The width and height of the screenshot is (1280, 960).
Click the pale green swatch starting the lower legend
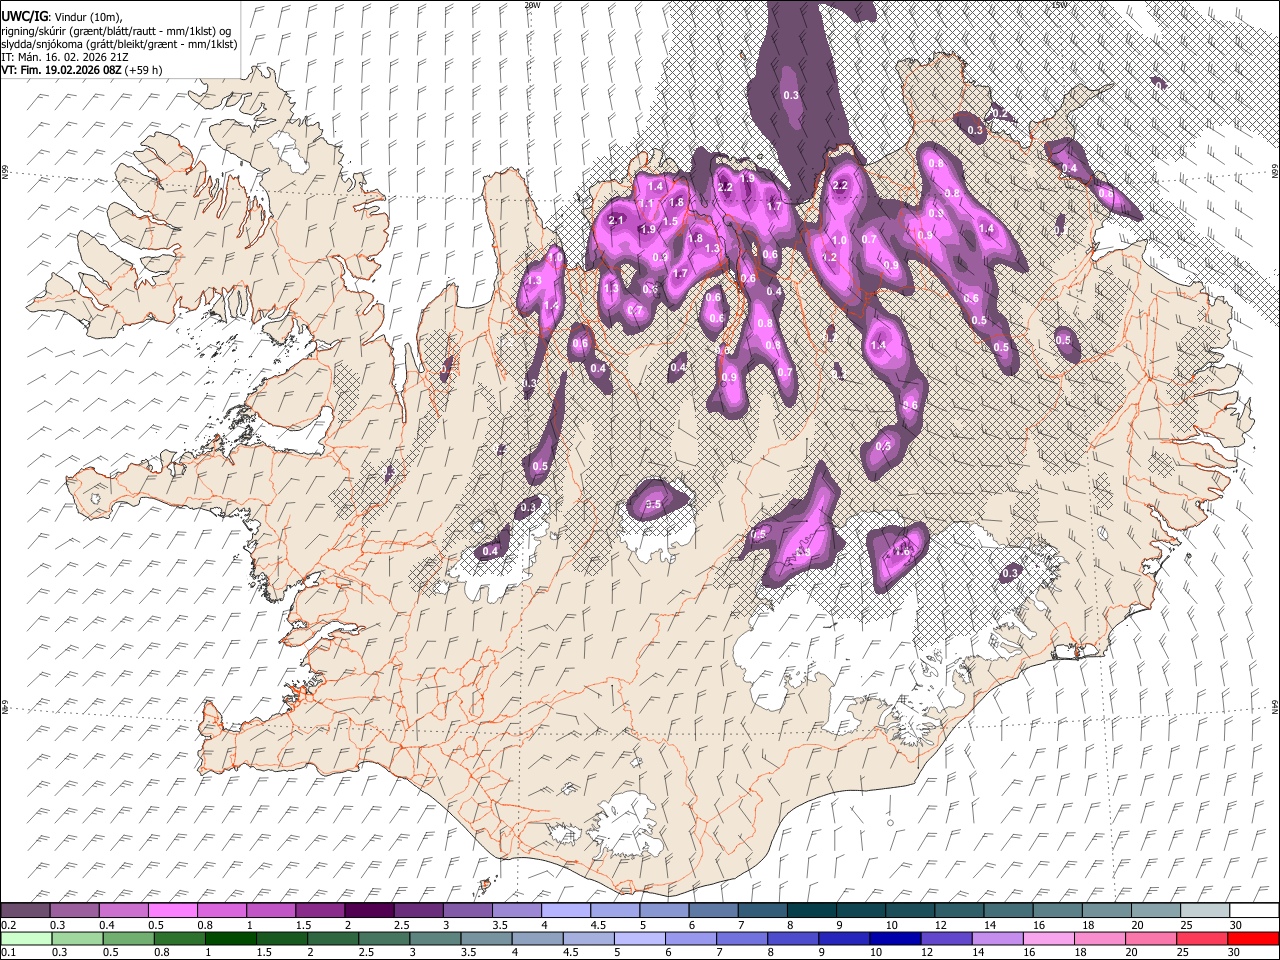click(x=26, y=938)
